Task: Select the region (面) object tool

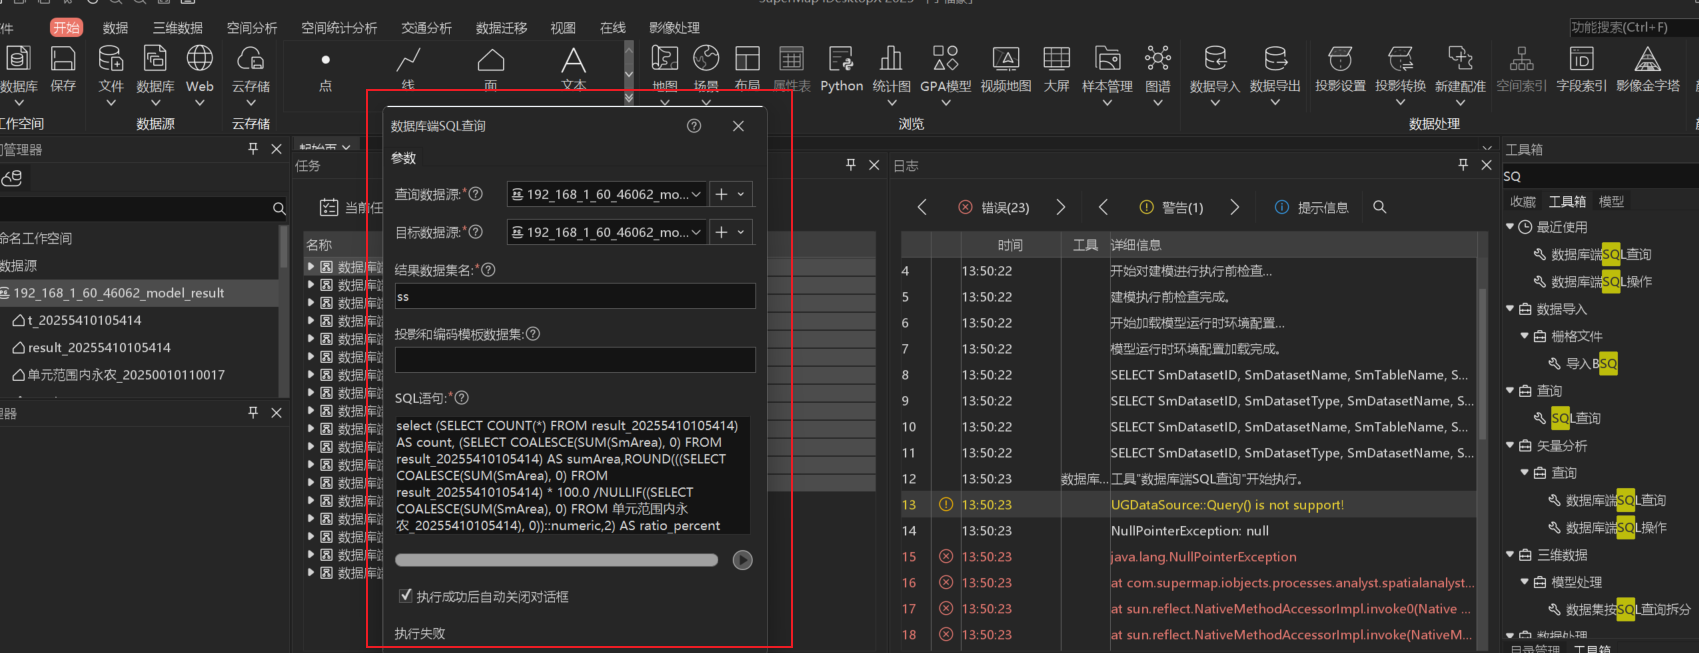Action: [491, 60]
